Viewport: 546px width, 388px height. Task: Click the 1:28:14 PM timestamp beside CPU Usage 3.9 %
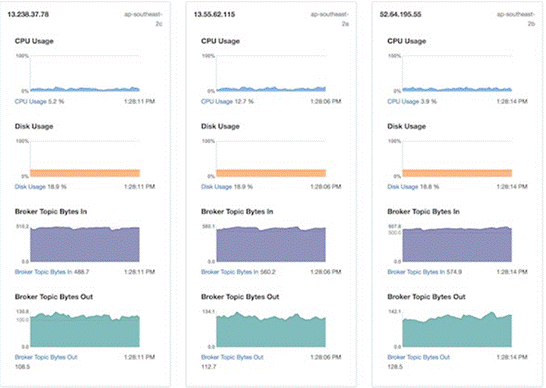[512, 101]
